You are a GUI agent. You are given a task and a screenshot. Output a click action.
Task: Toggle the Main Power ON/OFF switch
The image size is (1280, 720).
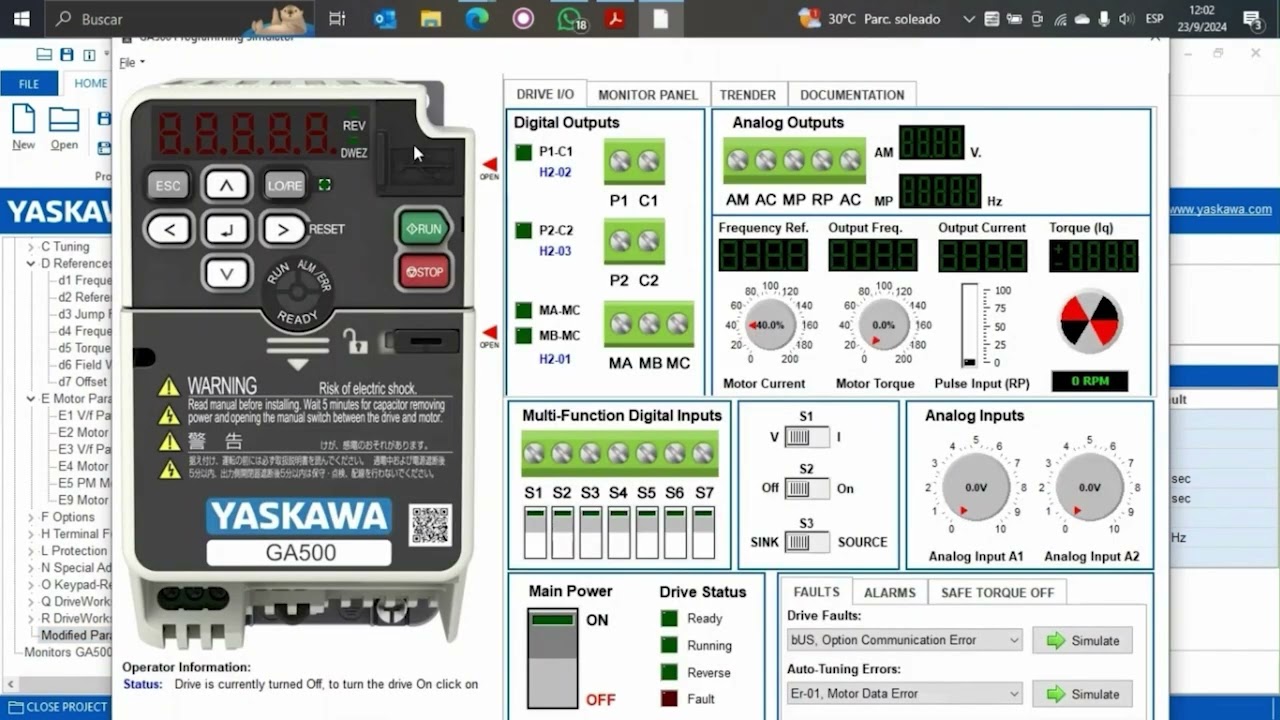pyautogui.click(x=552, y=659)
